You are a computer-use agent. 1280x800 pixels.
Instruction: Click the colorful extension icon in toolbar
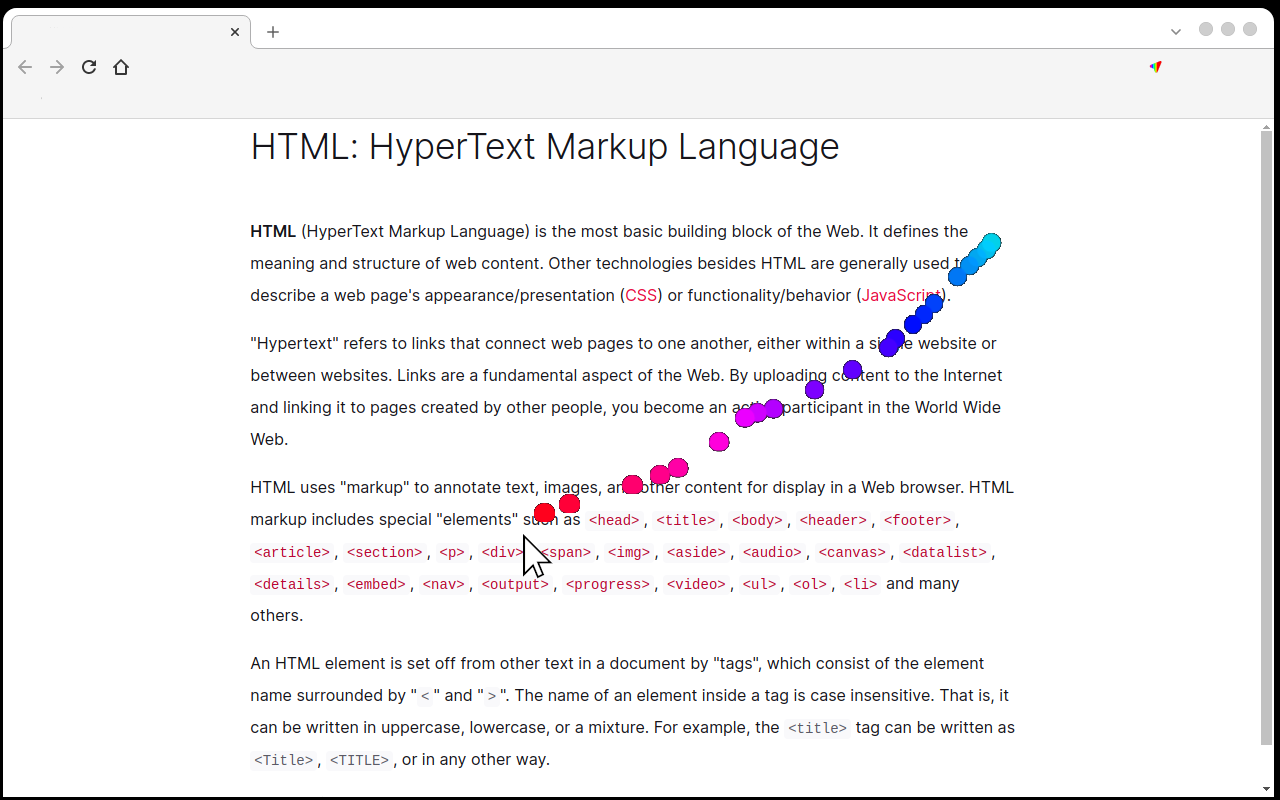point(1155,67)
